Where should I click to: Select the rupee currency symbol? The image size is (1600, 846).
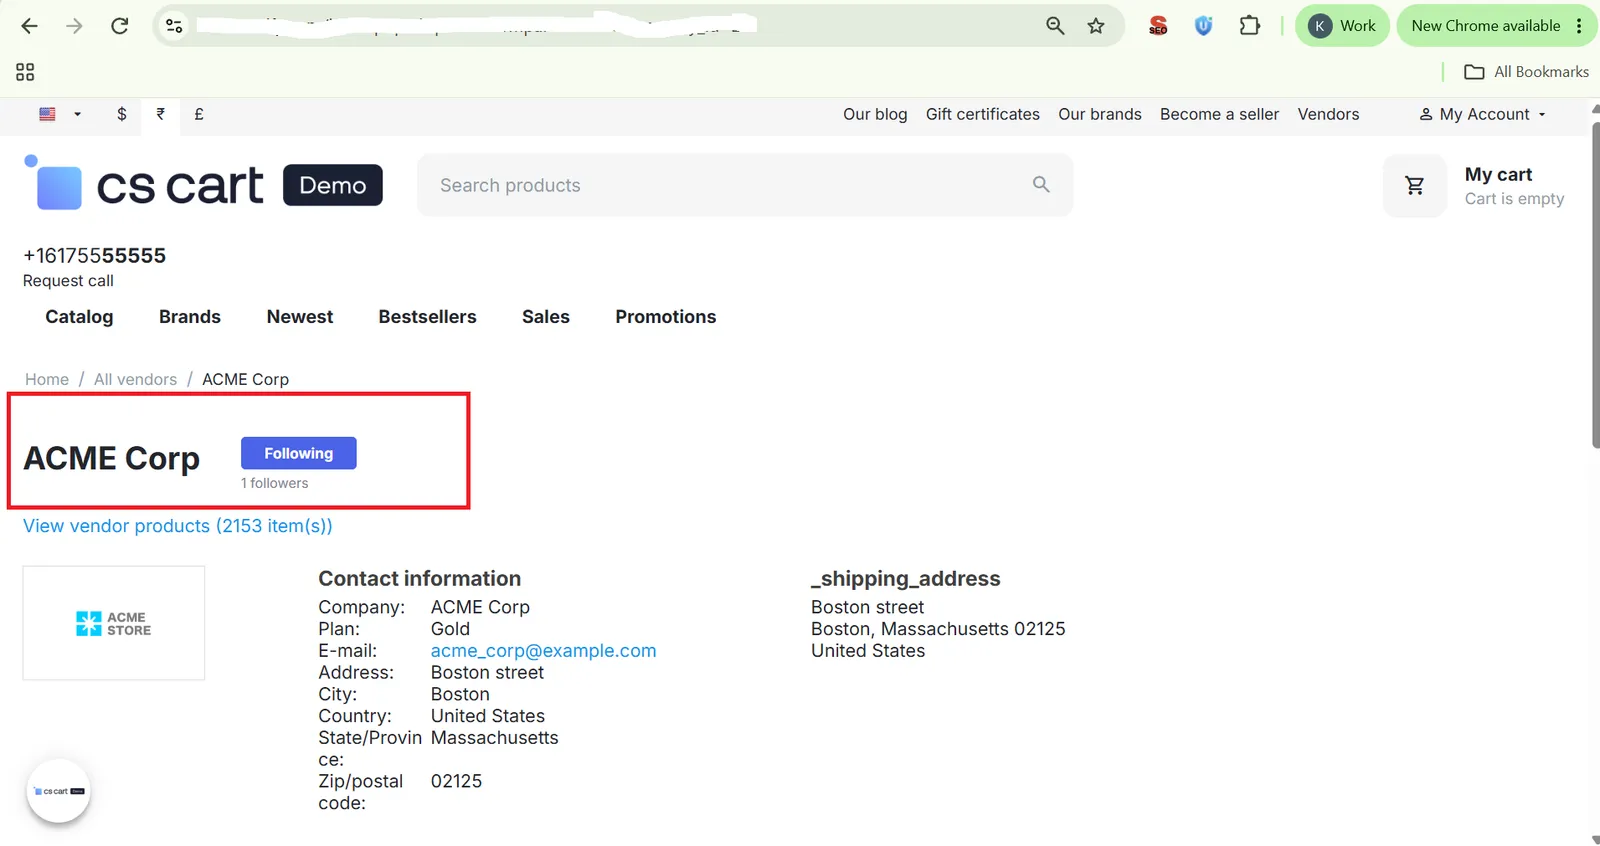click(161, 114)
